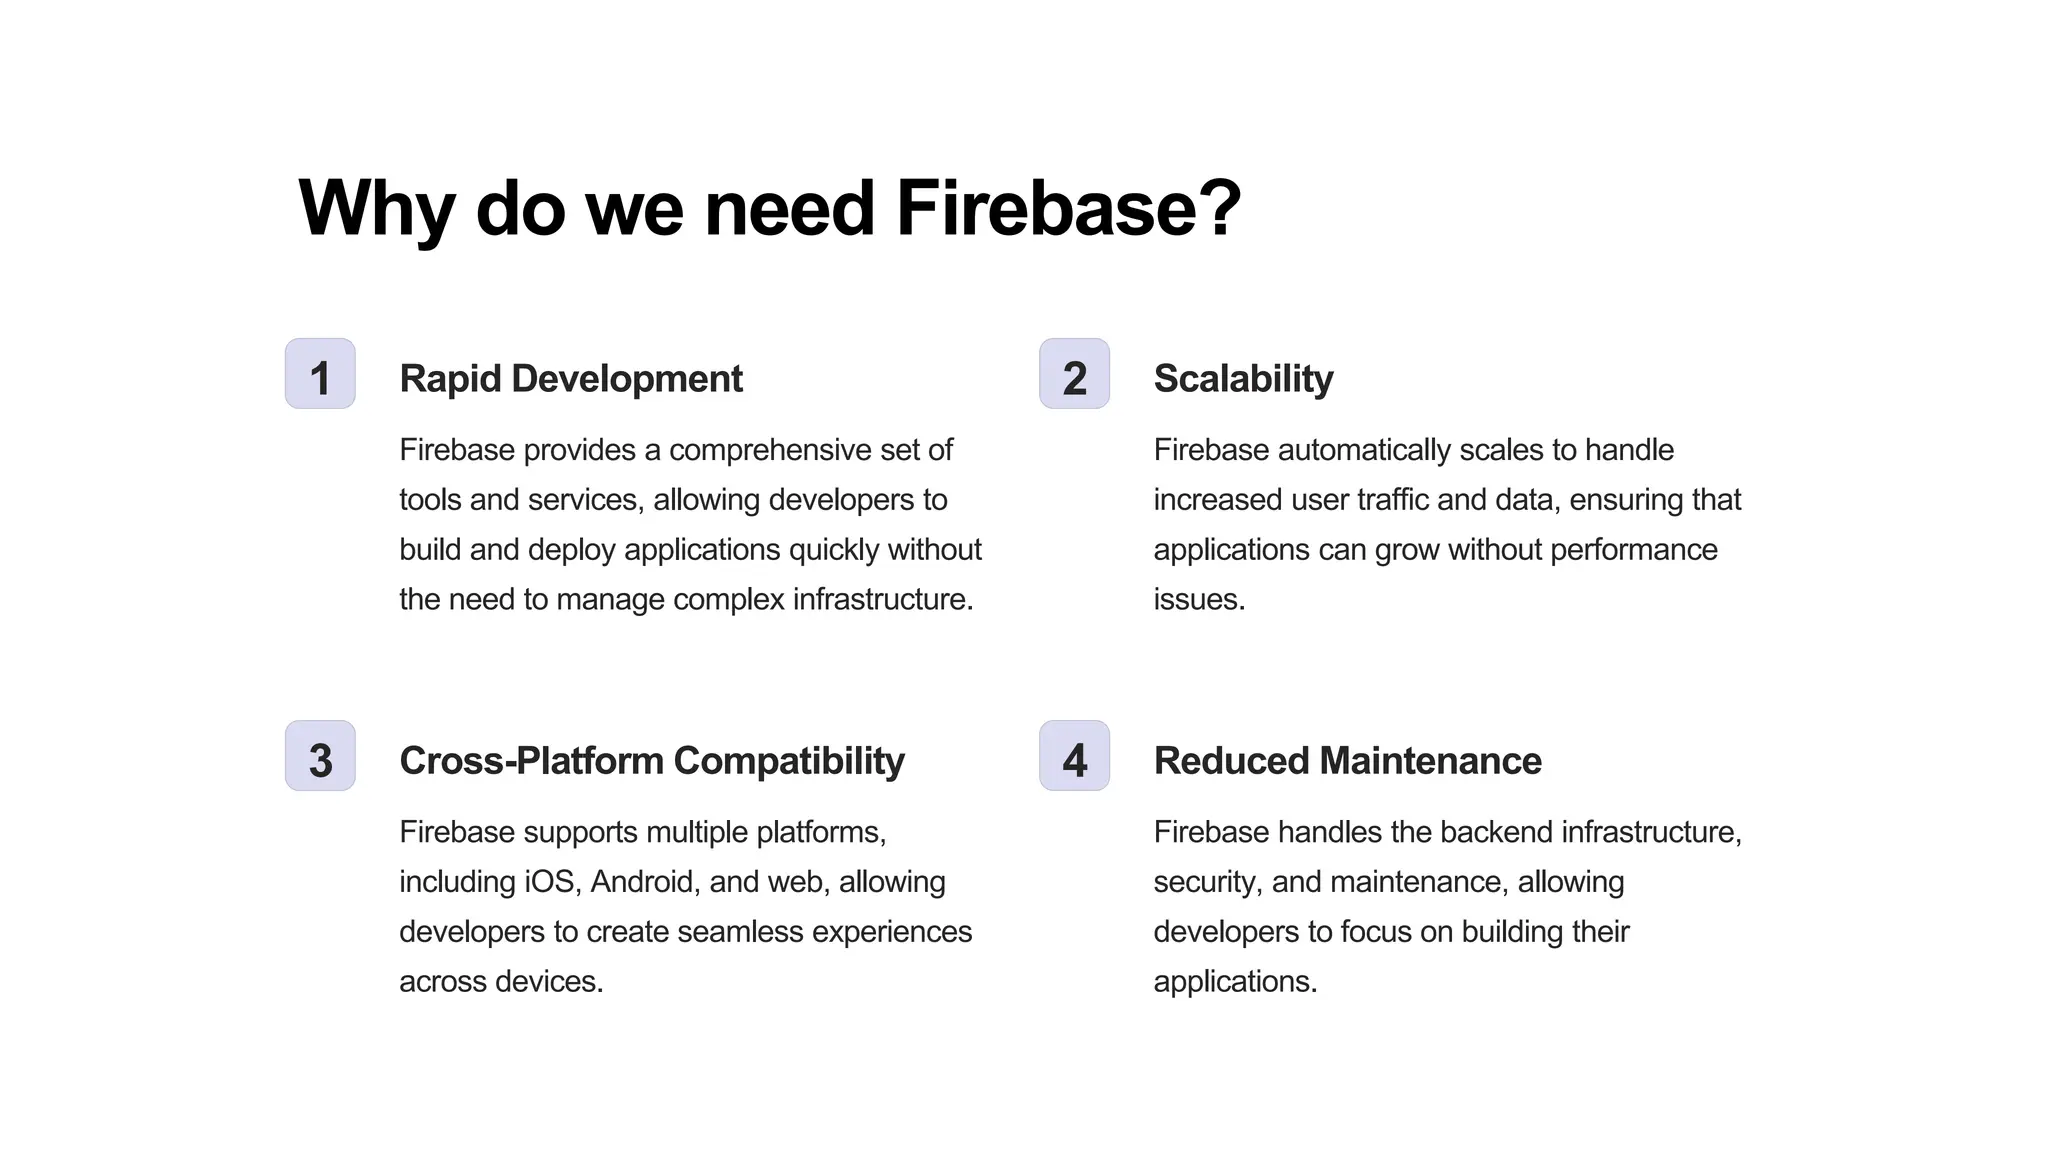Click the 'across devices.' text
This screenshot has width=2048, height=1152.
501,982
